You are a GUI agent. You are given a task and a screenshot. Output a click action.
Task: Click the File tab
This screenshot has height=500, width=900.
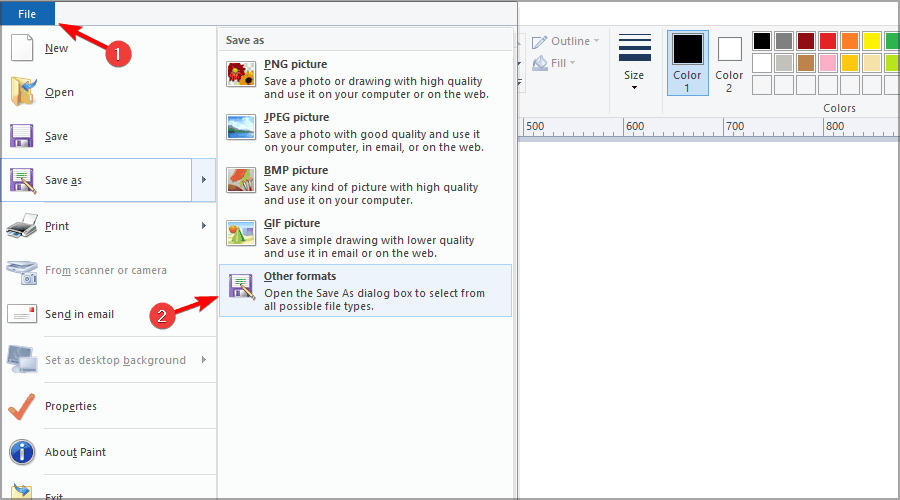click(27, 13)
